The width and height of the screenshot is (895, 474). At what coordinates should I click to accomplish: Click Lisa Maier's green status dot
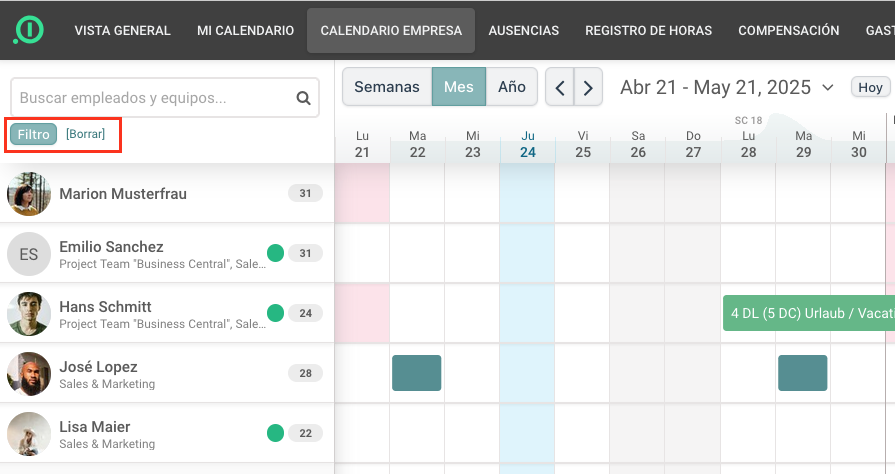tap(276, 433)
